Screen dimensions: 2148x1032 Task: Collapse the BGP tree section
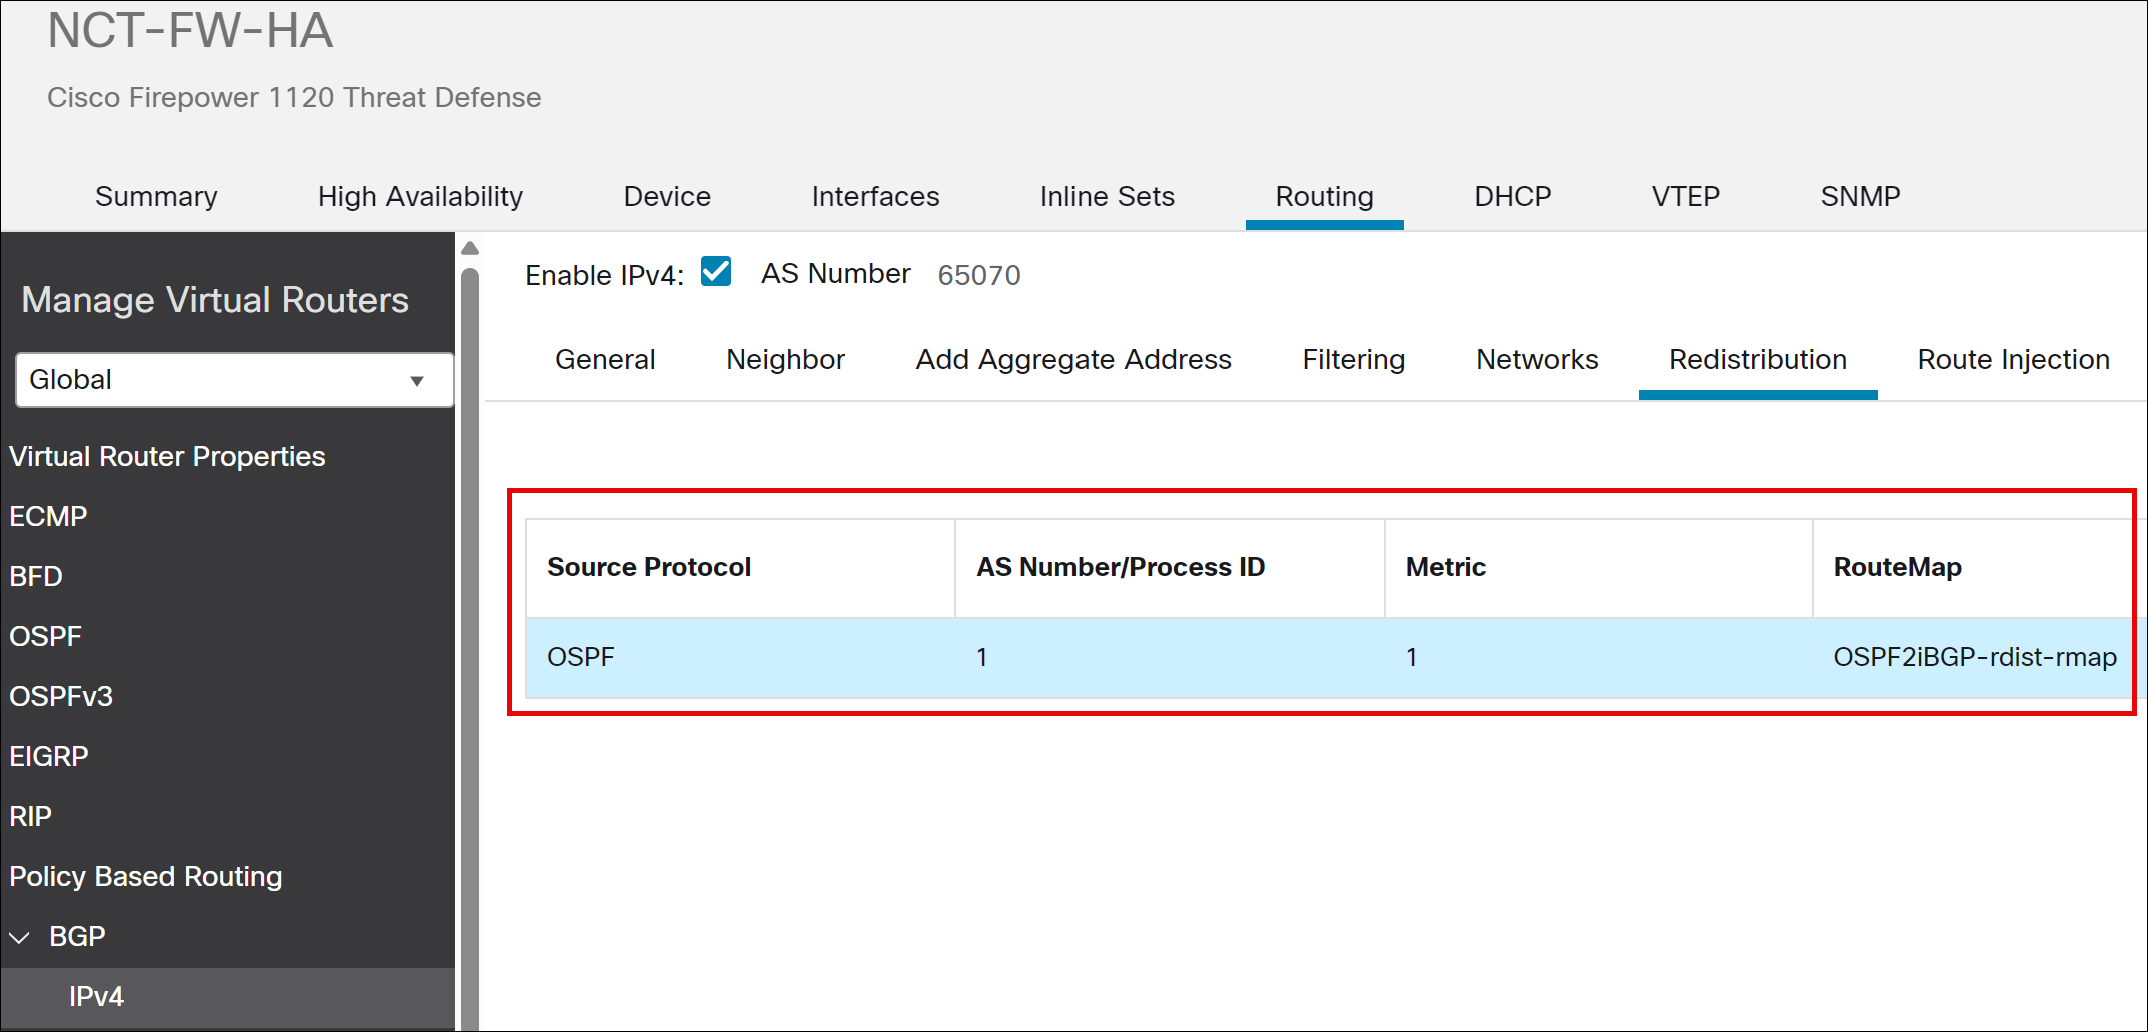click(20, 937)
